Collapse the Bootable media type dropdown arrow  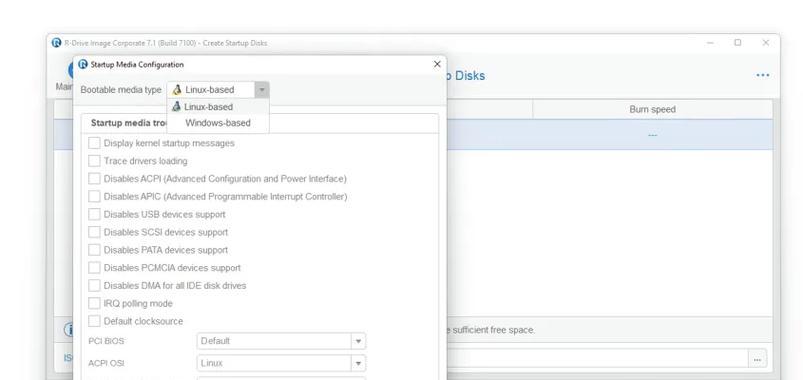[x=262, y=90]
